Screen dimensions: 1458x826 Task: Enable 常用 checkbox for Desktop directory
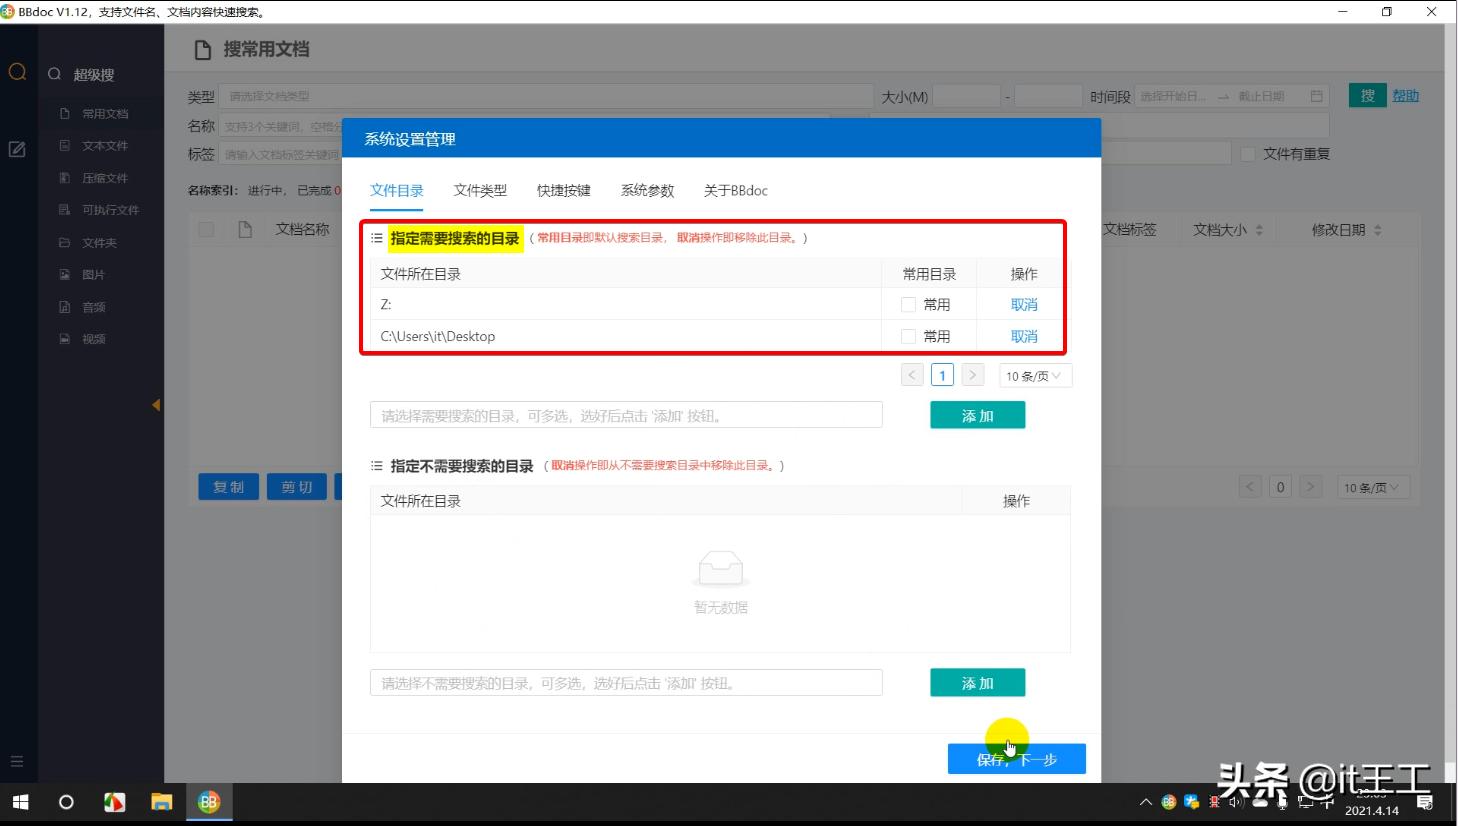[908, 336]
